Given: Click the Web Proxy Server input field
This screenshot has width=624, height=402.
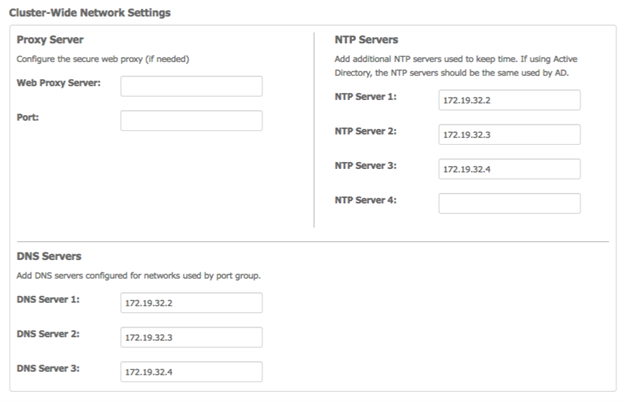Looking at the screenshot, I should [191, 86].
